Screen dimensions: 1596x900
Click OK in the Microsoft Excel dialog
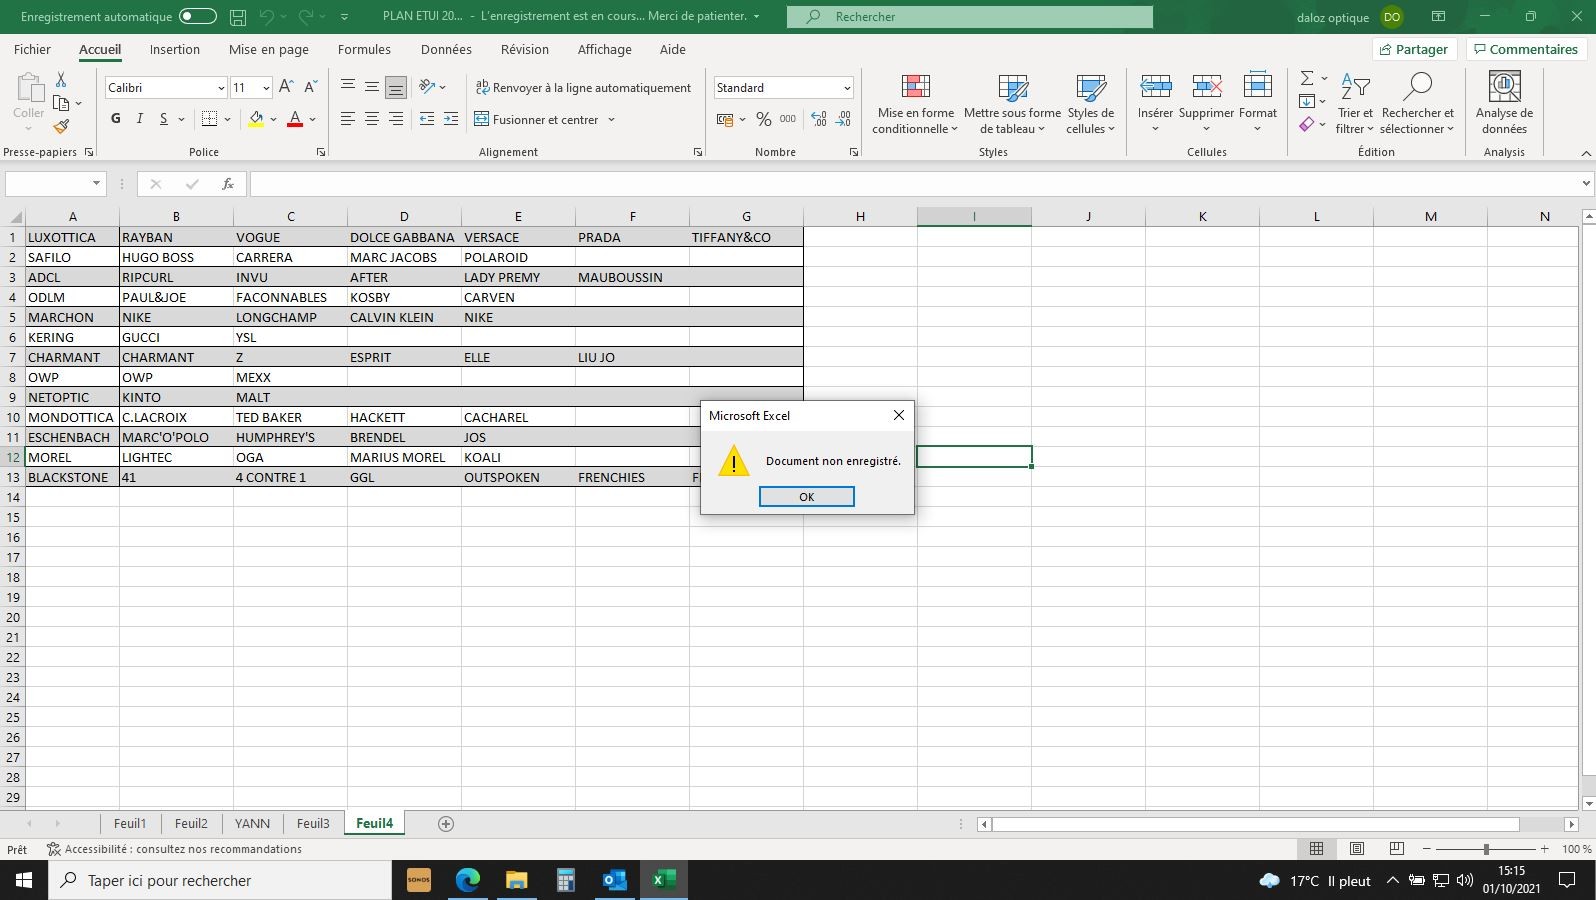(x=806, y=497)
